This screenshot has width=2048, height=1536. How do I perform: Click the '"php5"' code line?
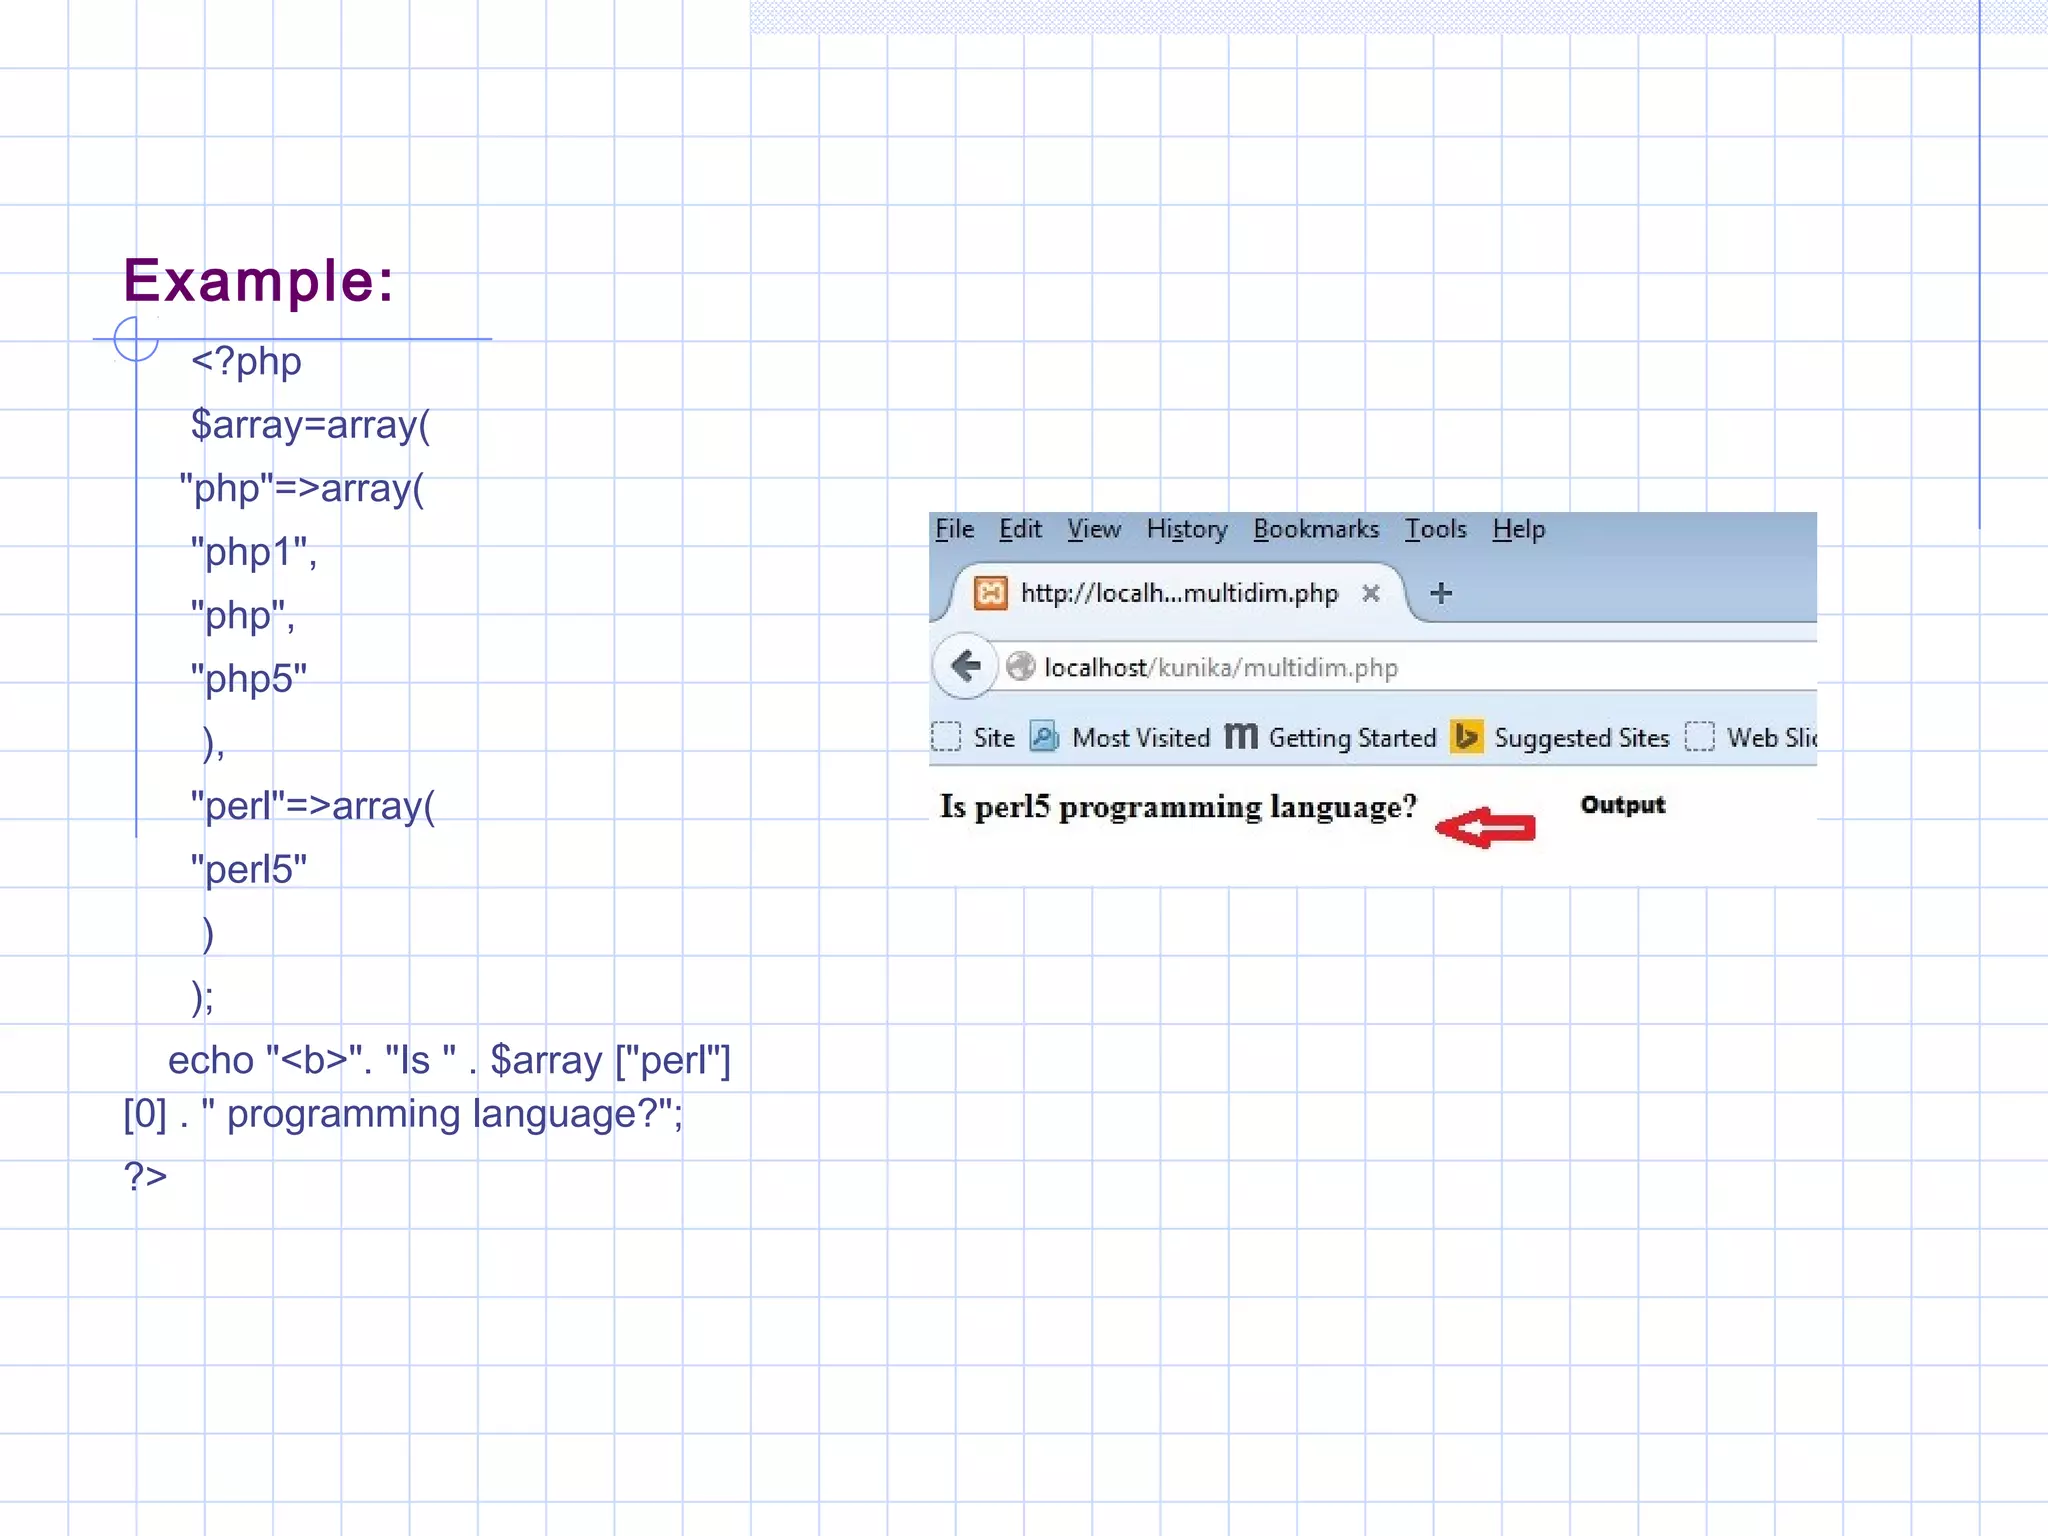click(249, 679)
